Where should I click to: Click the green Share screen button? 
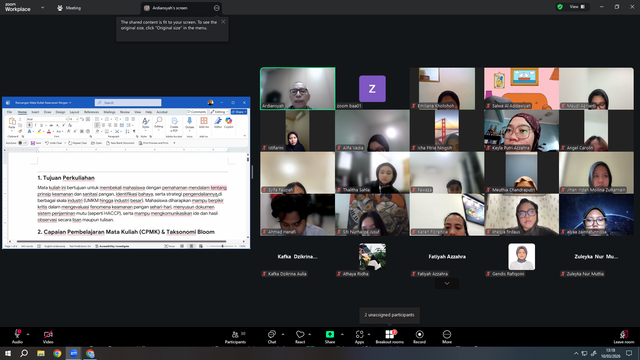[330, 337]
